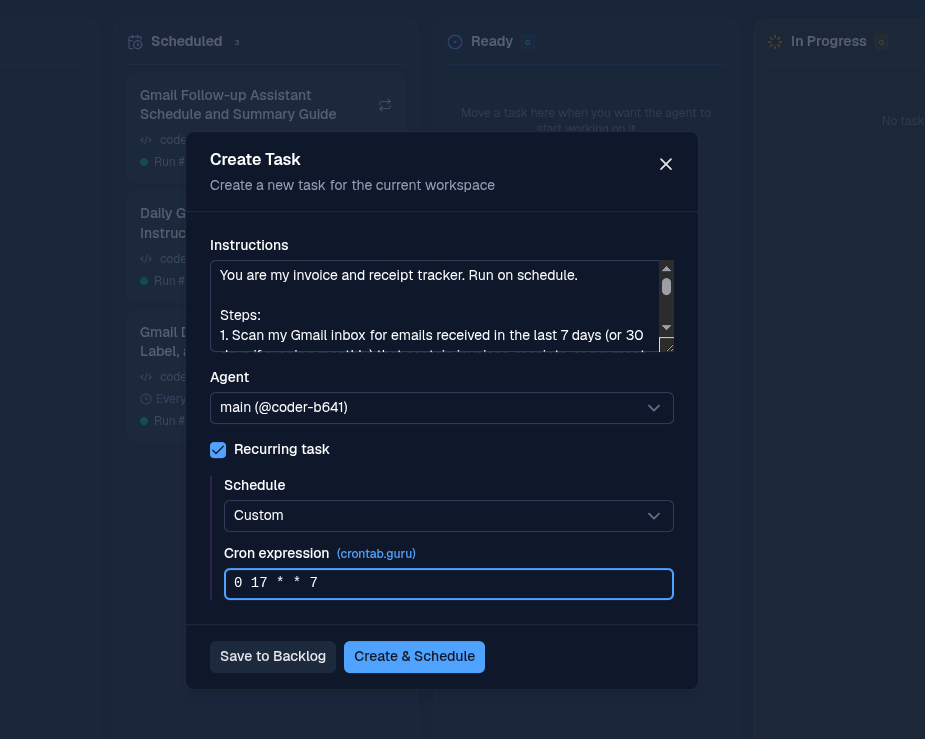The width and height of the screenshot is (925, 739).
Task: Click the In Progress column header
Action: point(828,41)
